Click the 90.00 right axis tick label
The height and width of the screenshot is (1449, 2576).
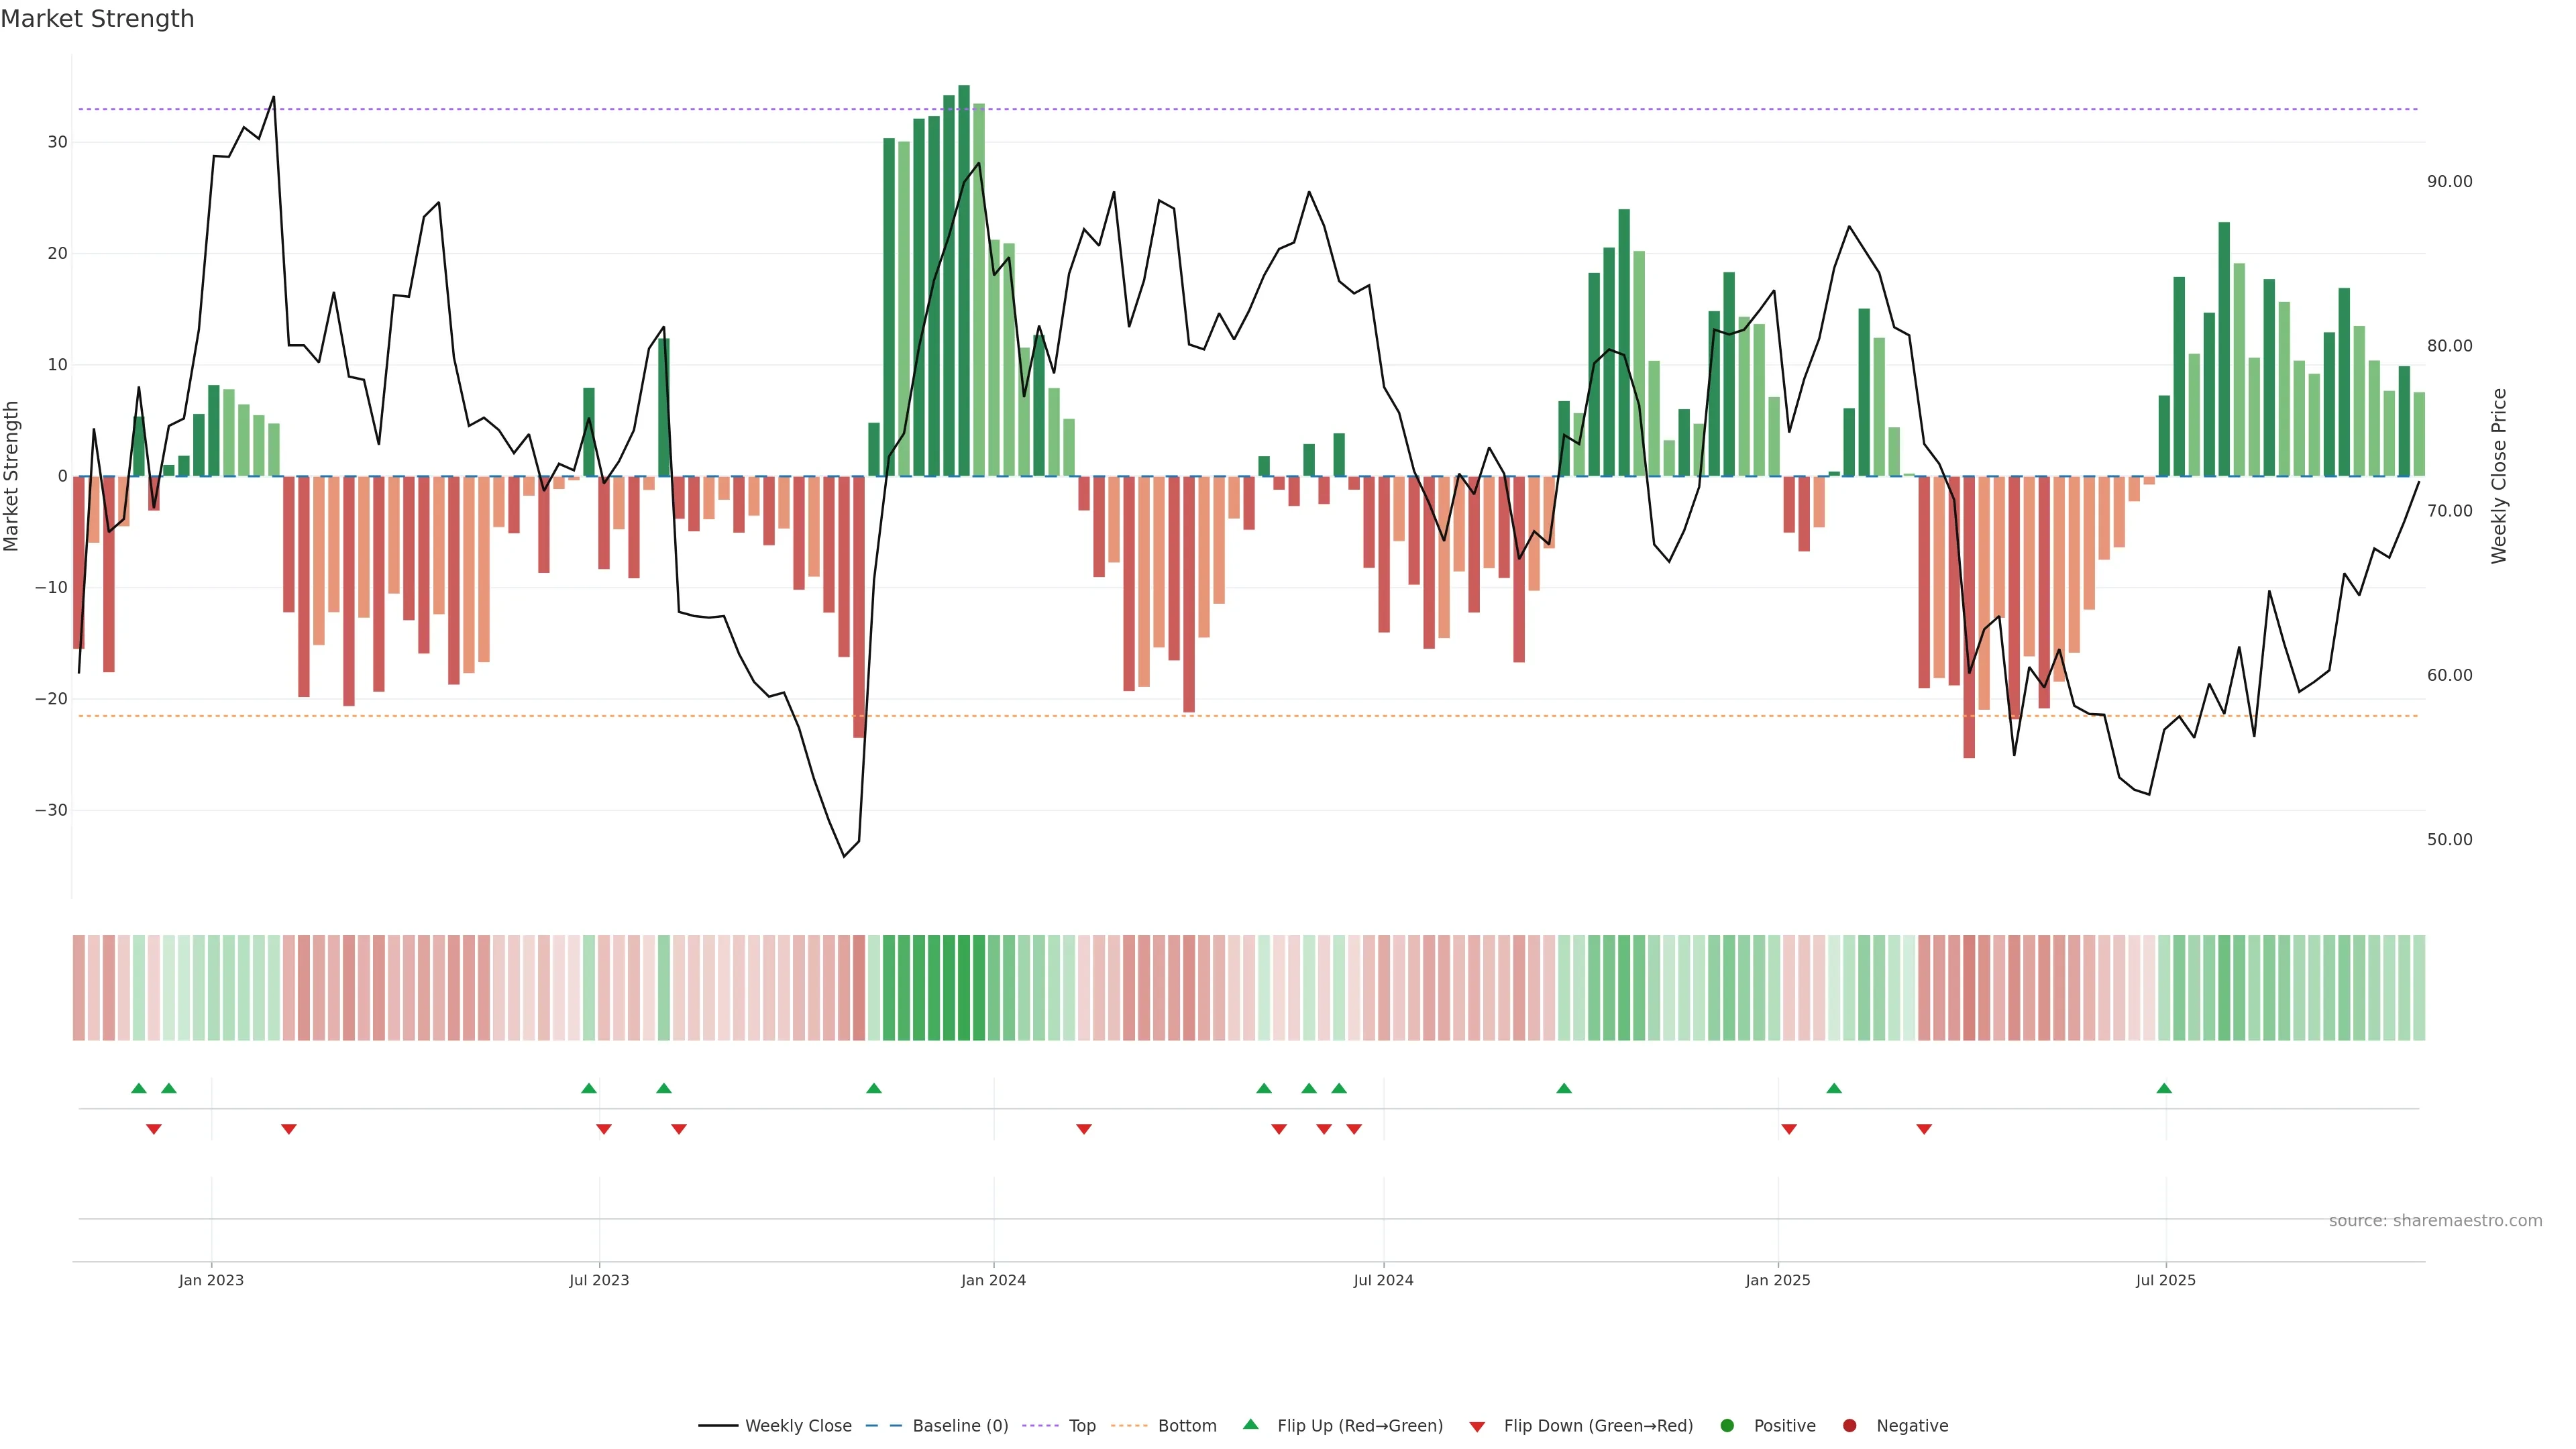[2449, 181]
